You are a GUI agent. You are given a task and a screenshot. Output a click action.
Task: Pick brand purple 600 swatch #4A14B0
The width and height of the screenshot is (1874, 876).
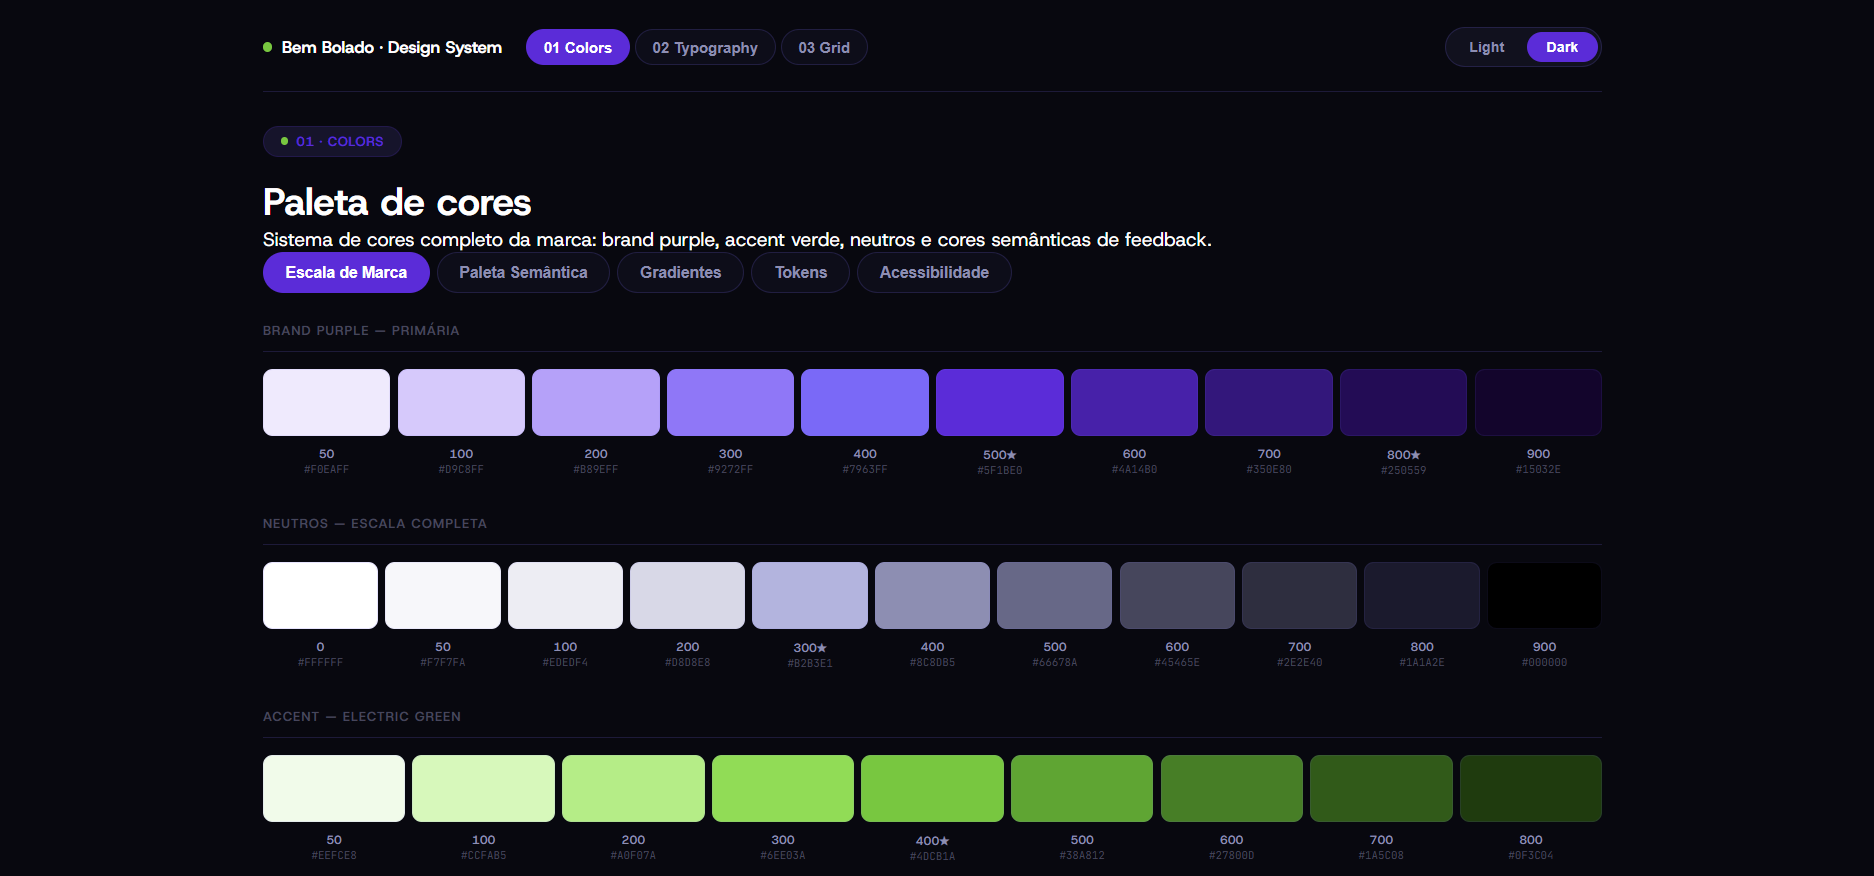coord(1134,402)
